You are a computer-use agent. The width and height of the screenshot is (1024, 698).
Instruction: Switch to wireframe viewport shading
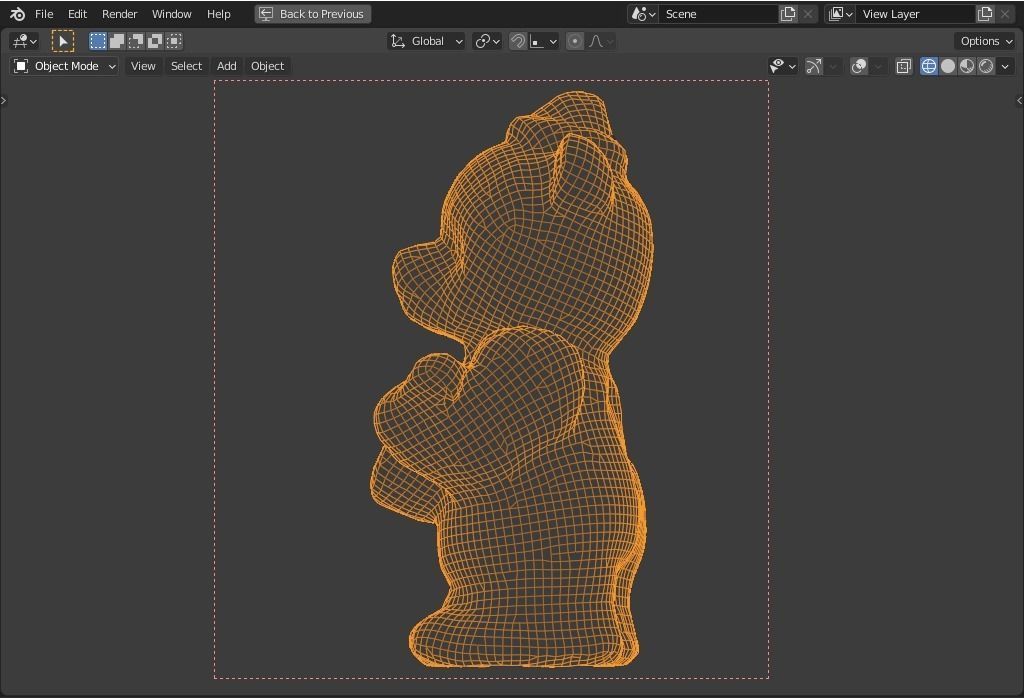point(929,66)
